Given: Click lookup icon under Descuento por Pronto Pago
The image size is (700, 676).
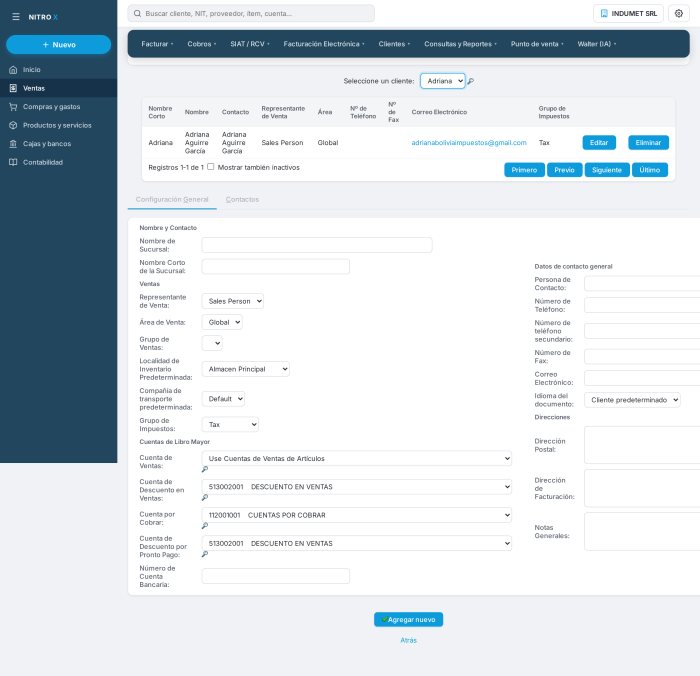Looking at the screenshot, I should tap(205, 554).
